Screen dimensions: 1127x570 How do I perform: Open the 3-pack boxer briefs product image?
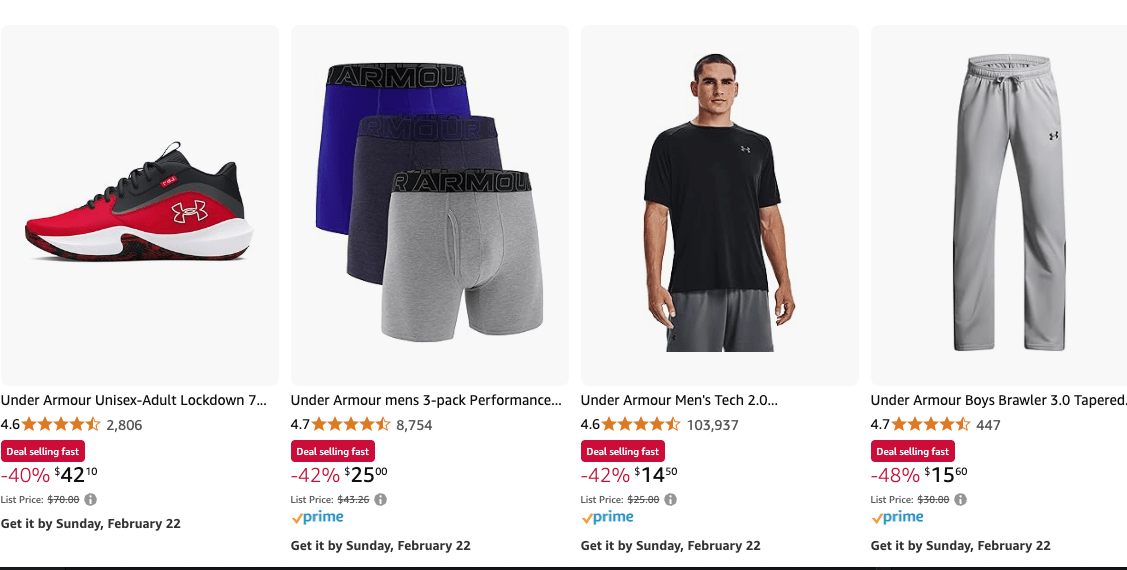point(429,205)
